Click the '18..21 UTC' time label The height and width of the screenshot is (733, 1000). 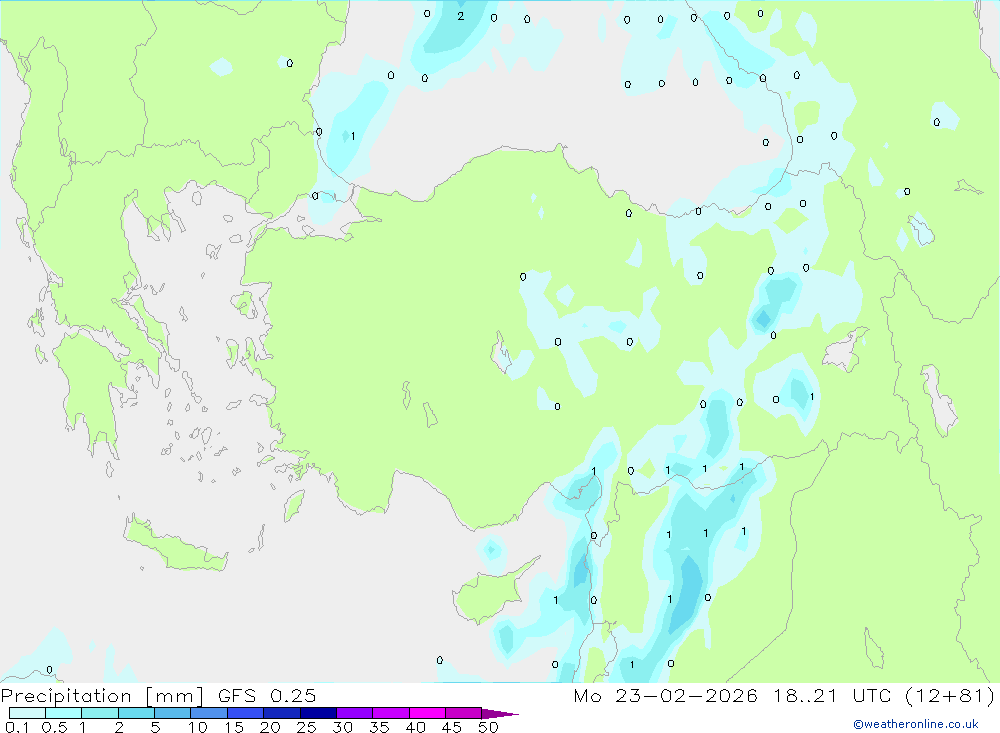(x=832, y=695)
